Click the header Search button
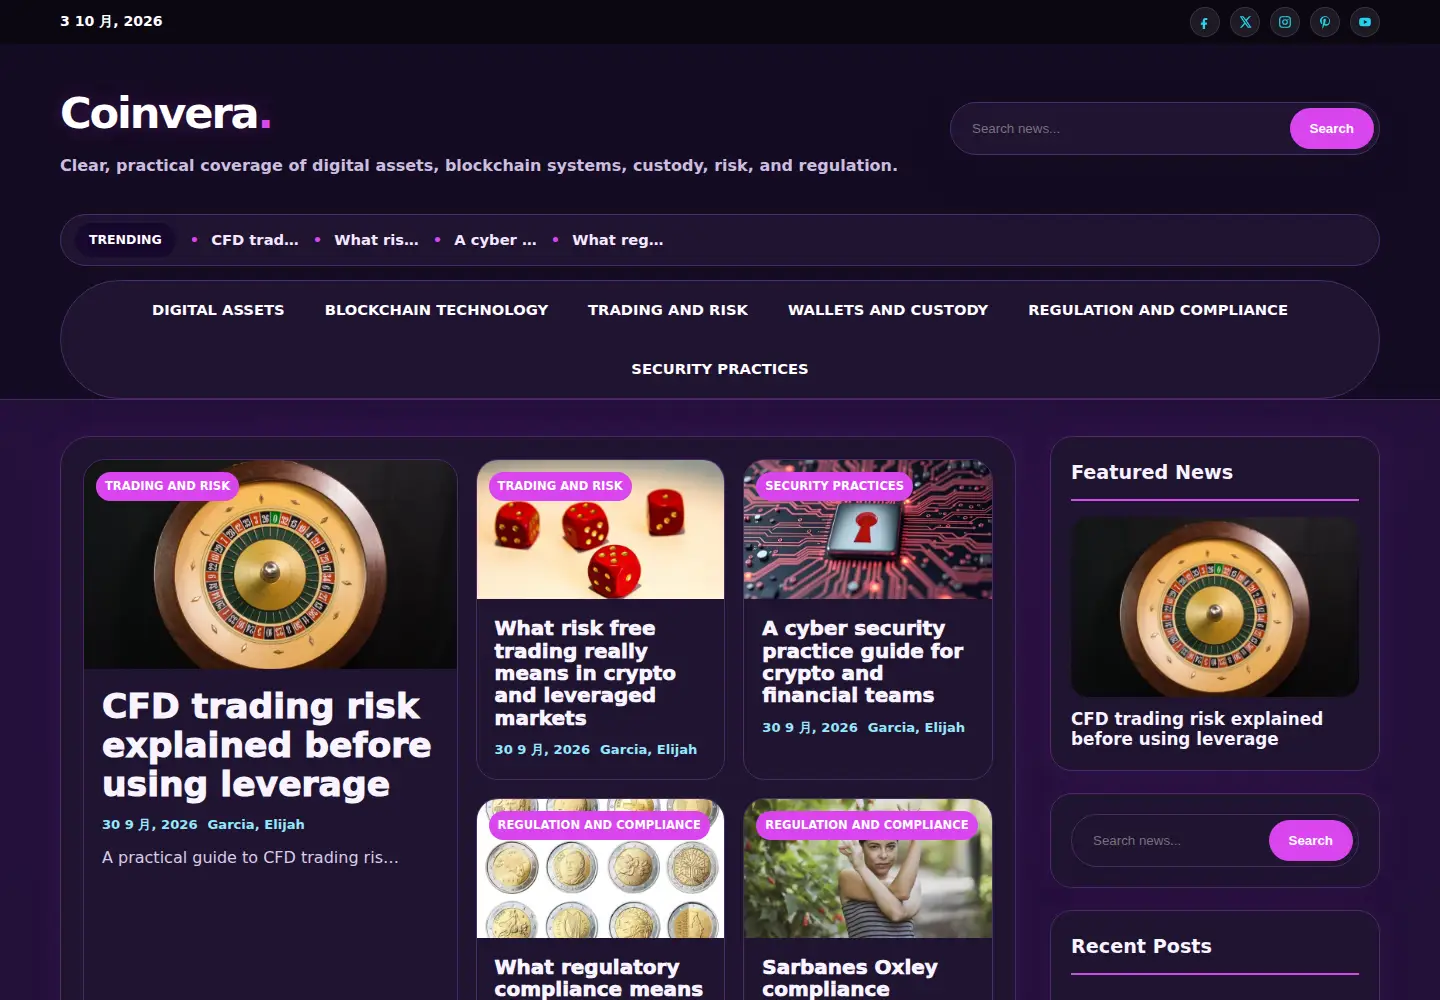 [1331, 129]
